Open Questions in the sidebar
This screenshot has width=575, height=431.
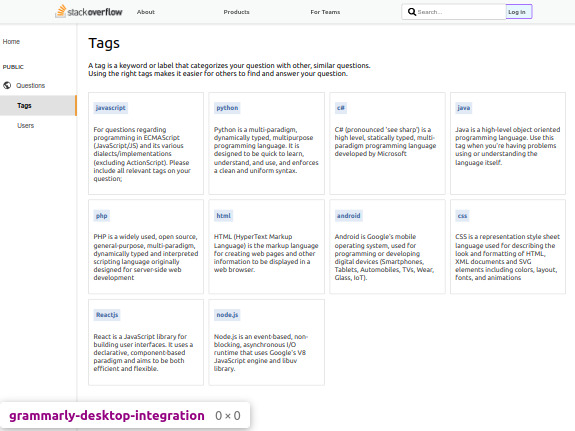(30, 85)
